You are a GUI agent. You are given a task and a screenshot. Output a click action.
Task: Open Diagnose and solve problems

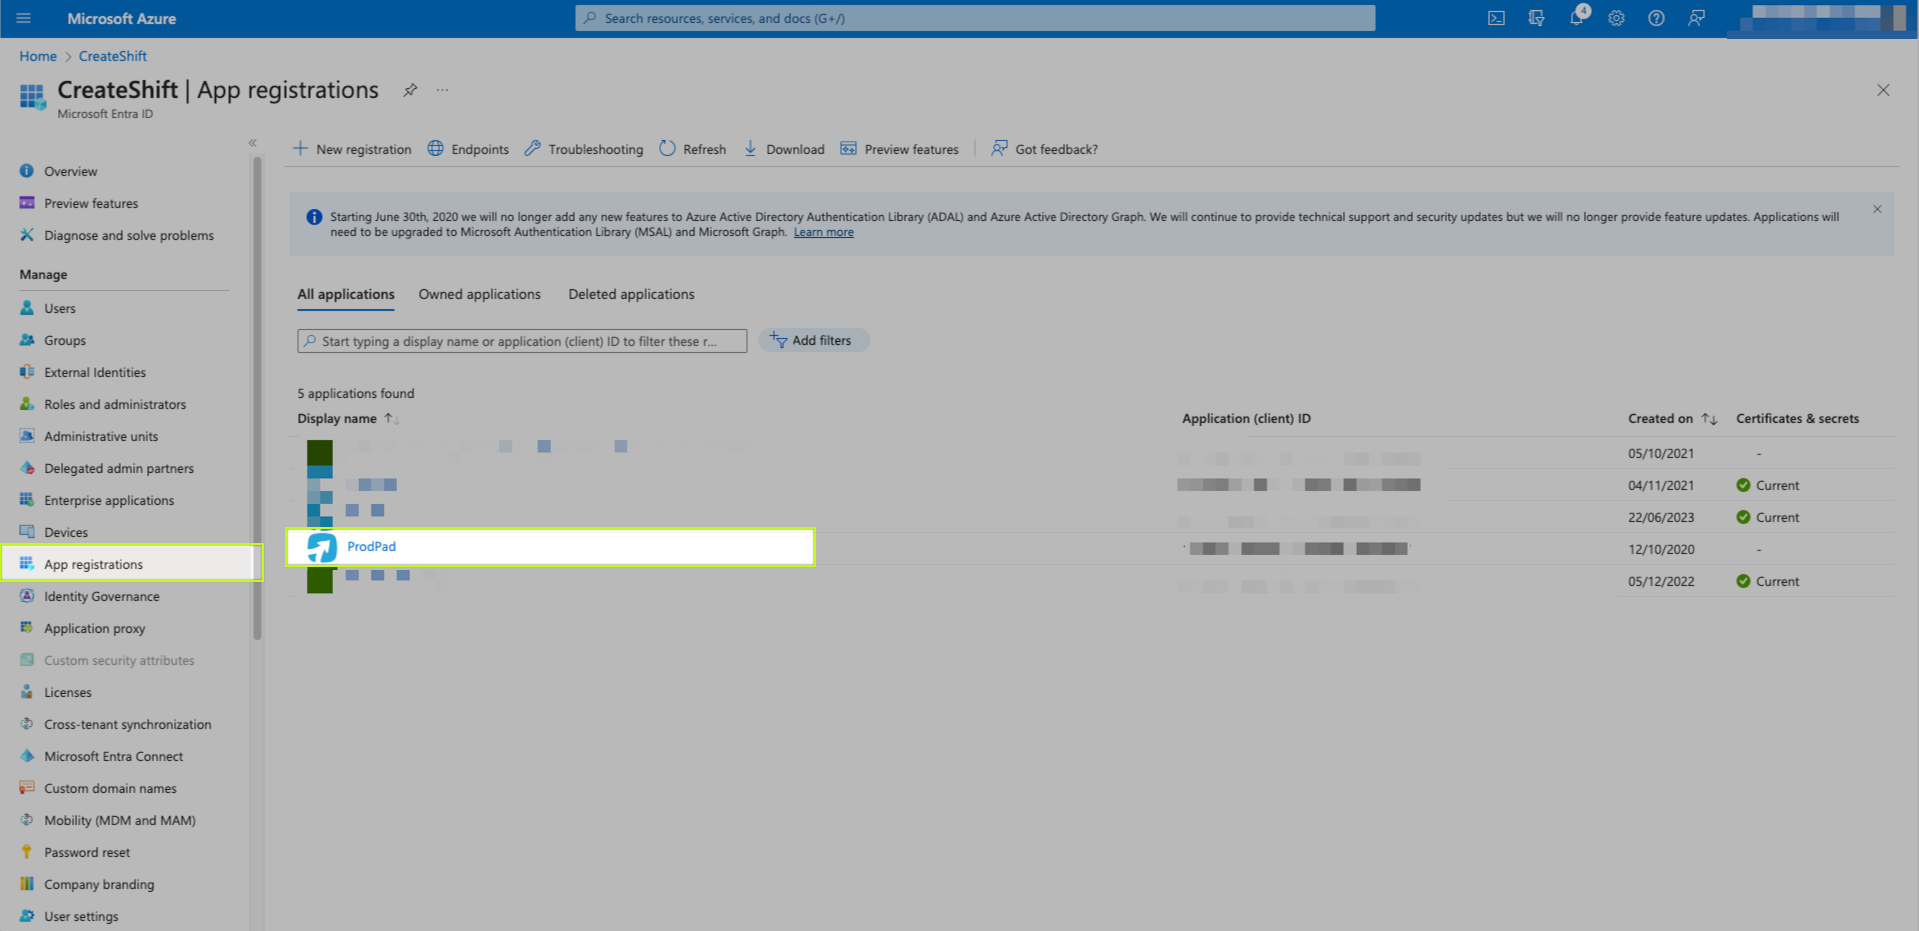(x=128, y=235)
